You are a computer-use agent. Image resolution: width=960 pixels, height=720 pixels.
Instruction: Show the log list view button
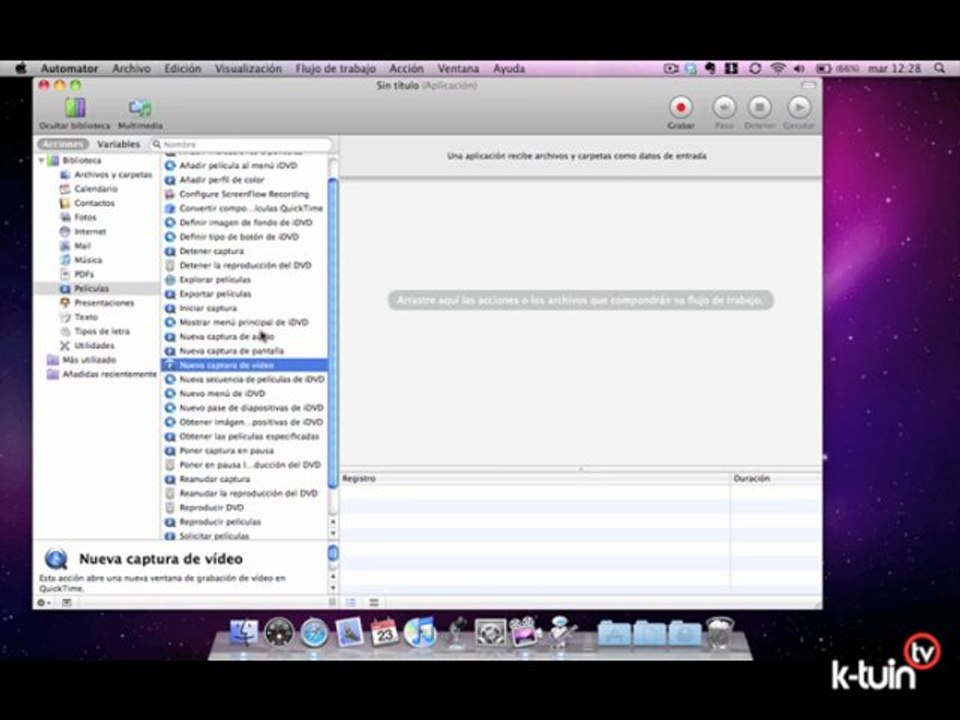[x=351, y=602]
